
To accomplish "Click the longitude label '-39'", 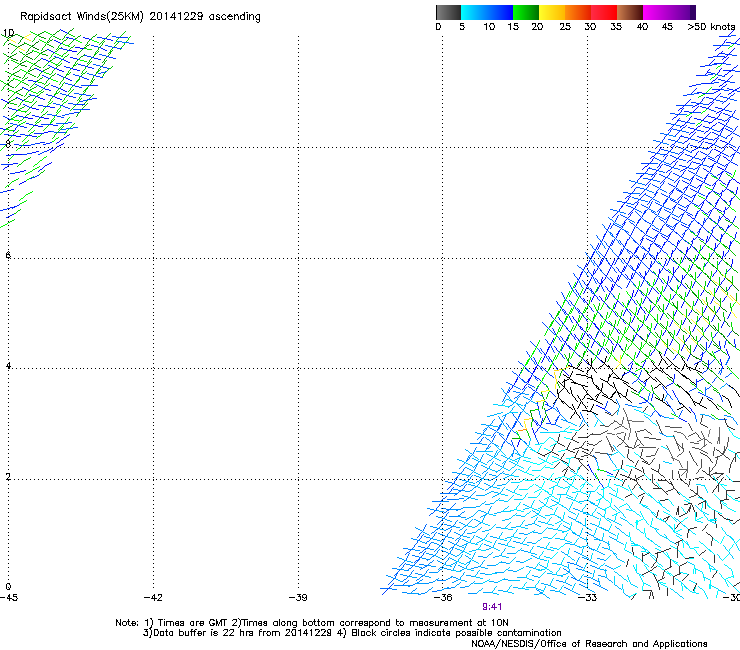I will coord(298,598).
